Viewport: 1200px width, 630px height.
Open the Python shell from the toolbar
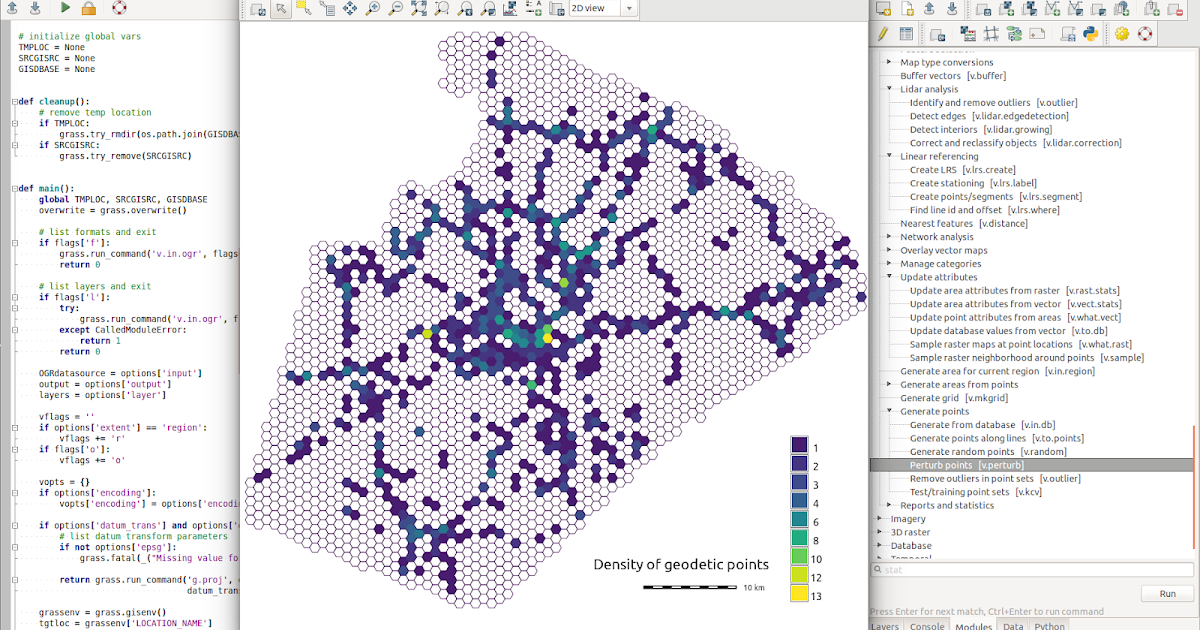tap(1089, 33)
